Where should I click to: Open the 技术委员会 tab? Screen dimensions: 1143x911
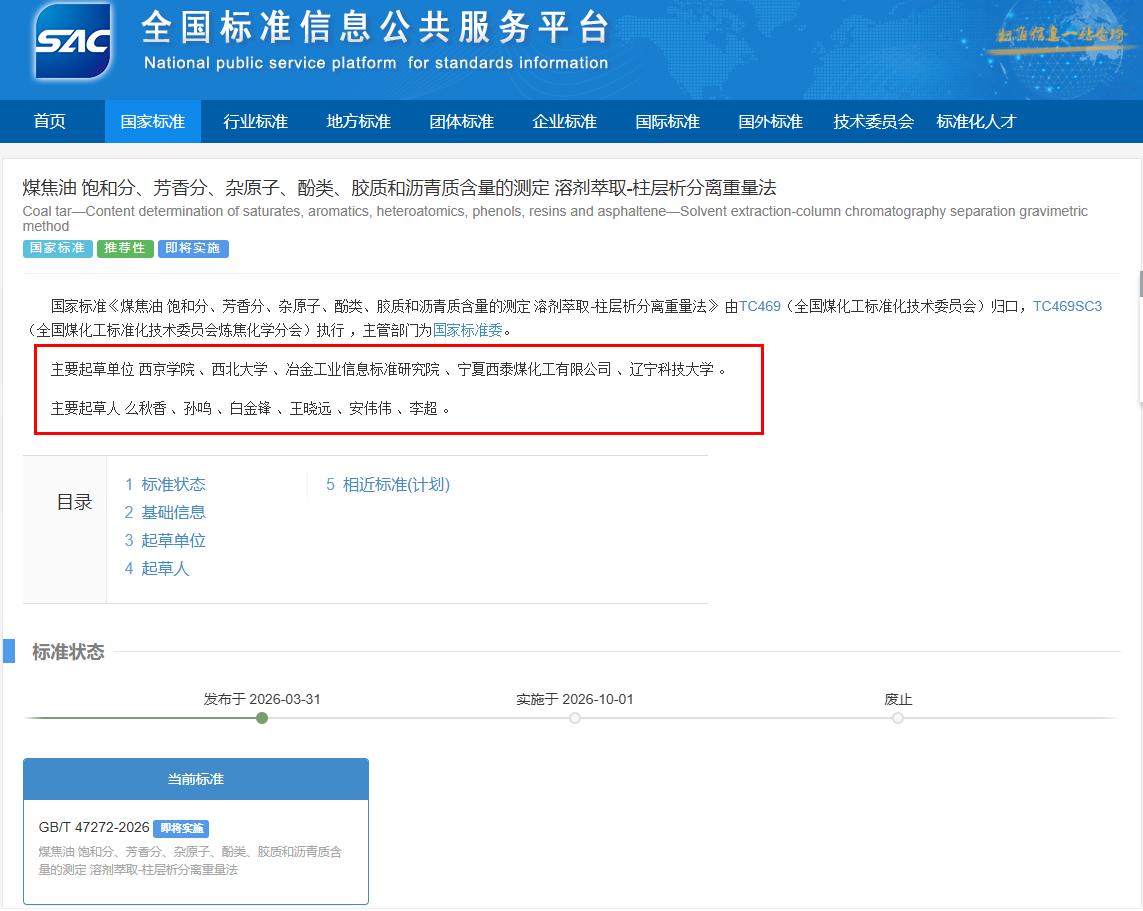(874, 122)
